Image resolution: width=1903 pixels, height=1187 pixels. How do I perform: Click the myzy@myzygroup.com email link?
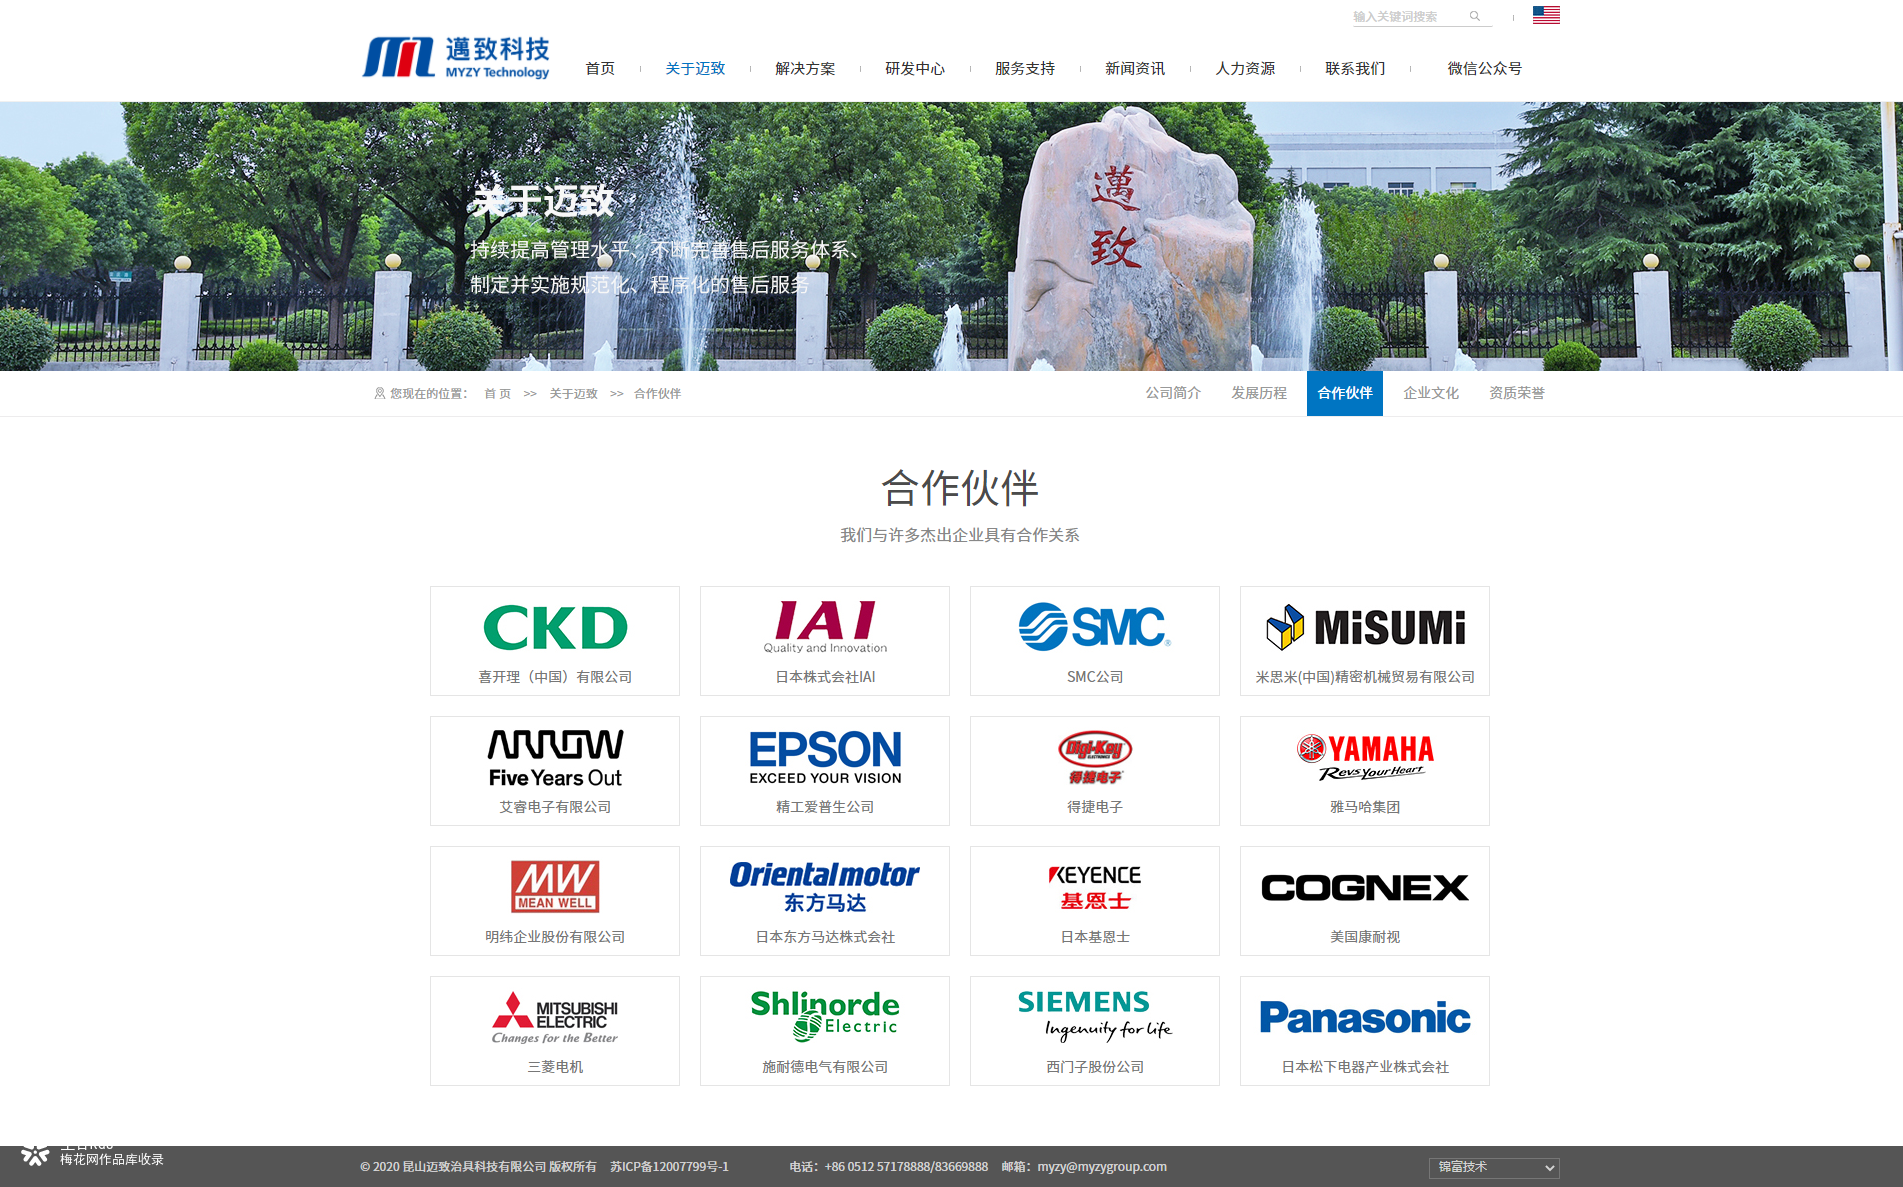pos(1102,1167)
